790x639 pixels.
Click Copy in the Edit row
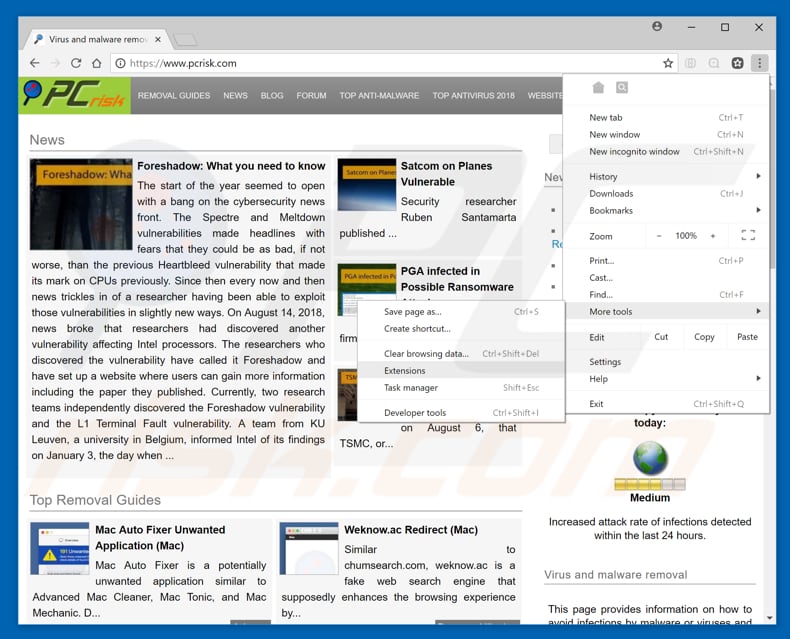pos(704,337)
